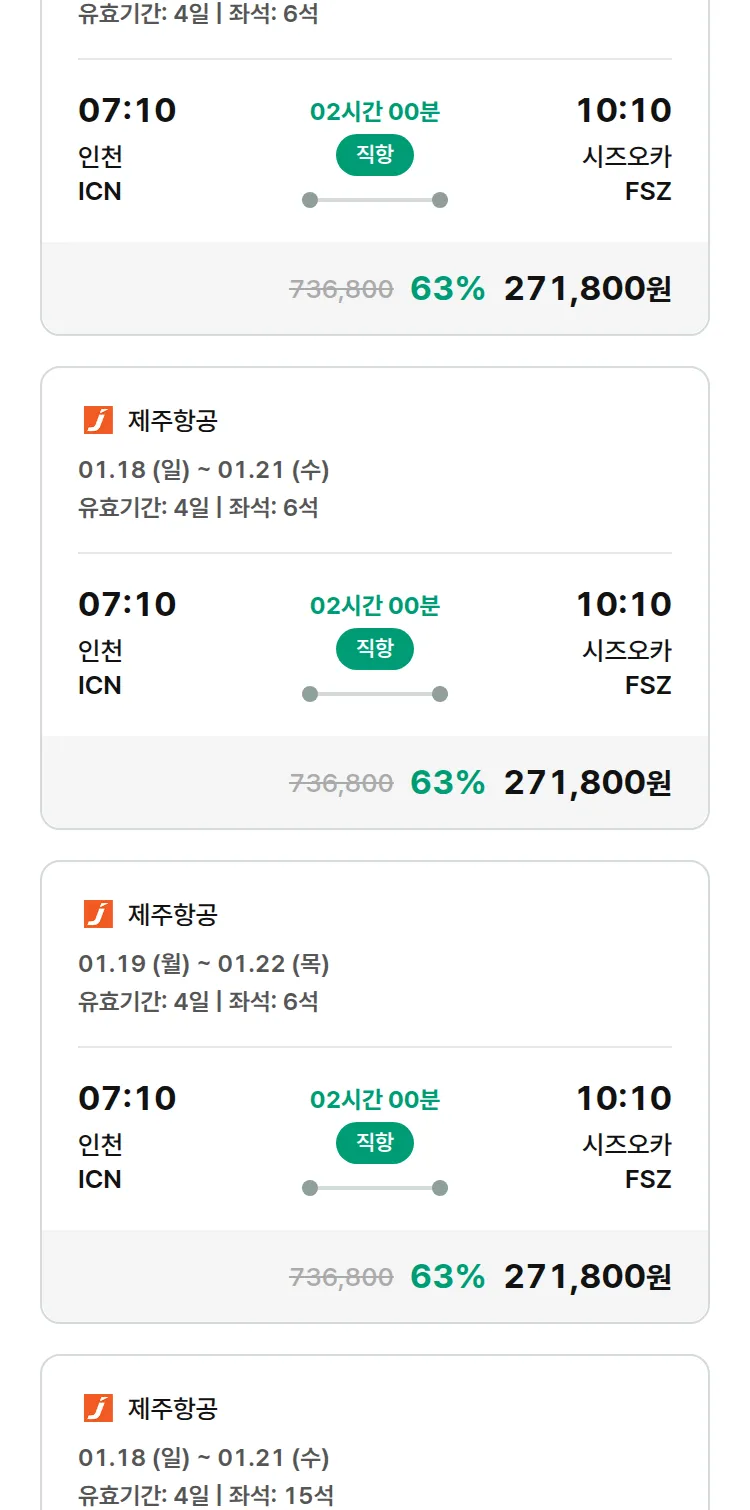The image size is (750, 1510).
Task: Tap the 10:10 arrival time in the 01.18 6석 card
Action: (x=623, y=604)
